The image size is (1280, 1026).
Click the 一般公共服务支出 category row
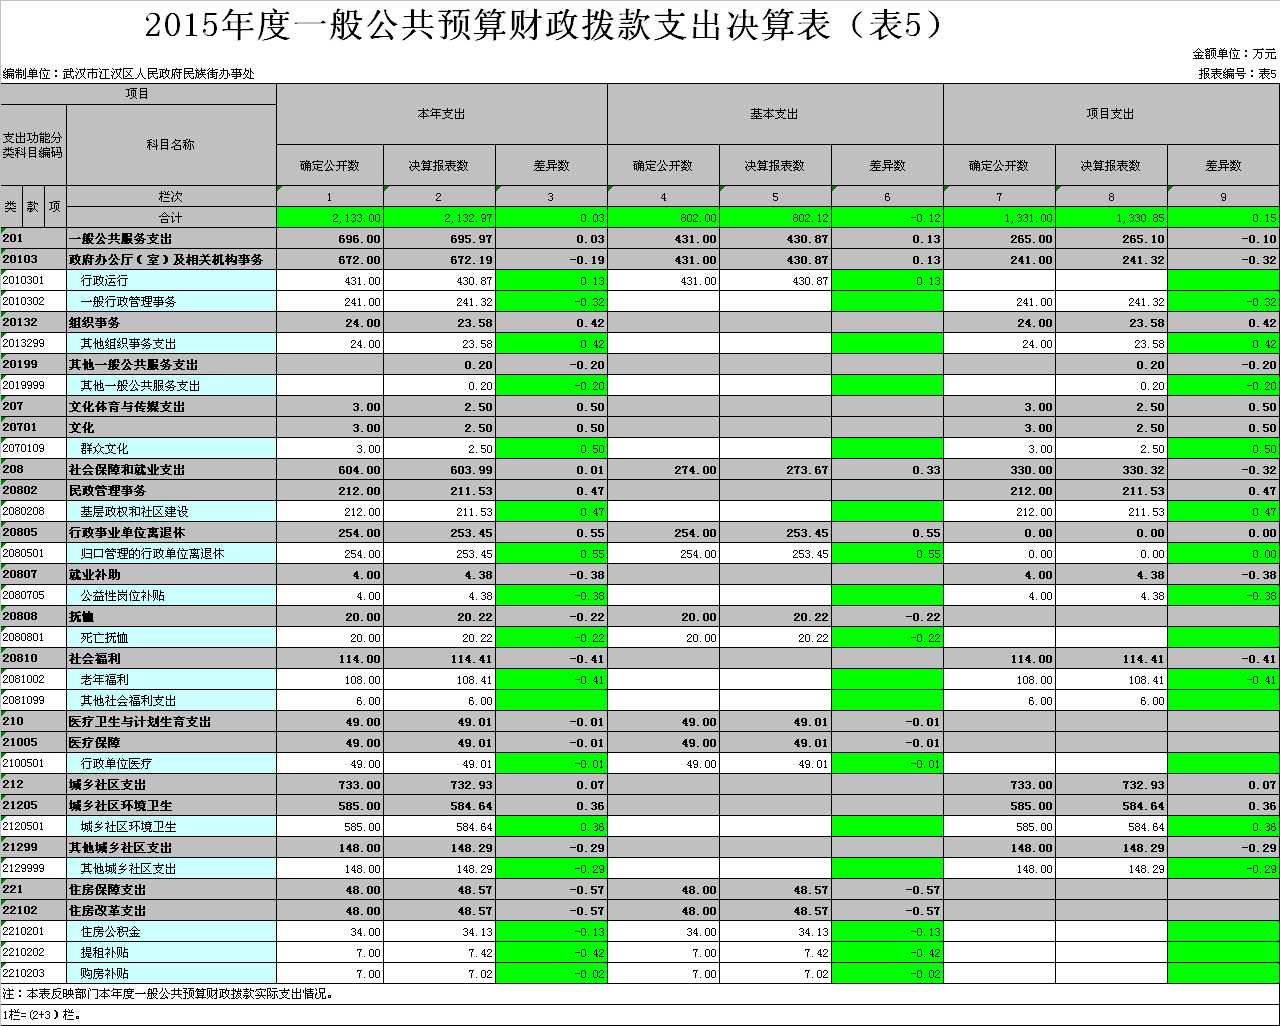(x=171, y=239)
